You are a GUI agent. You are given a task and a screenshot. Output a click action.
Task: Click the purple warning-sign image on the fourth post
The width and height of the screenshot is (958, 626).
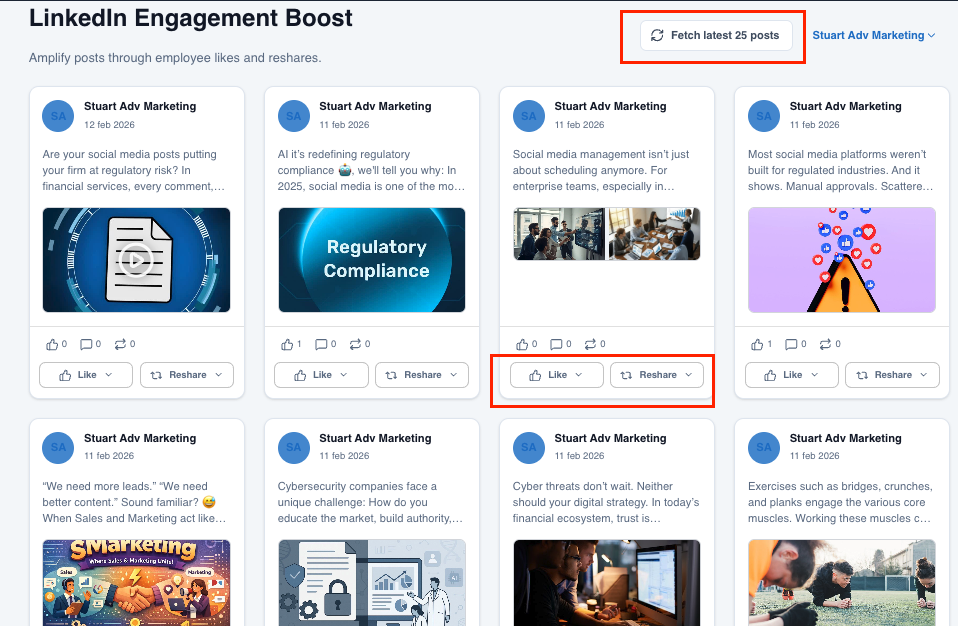(841, 260)
